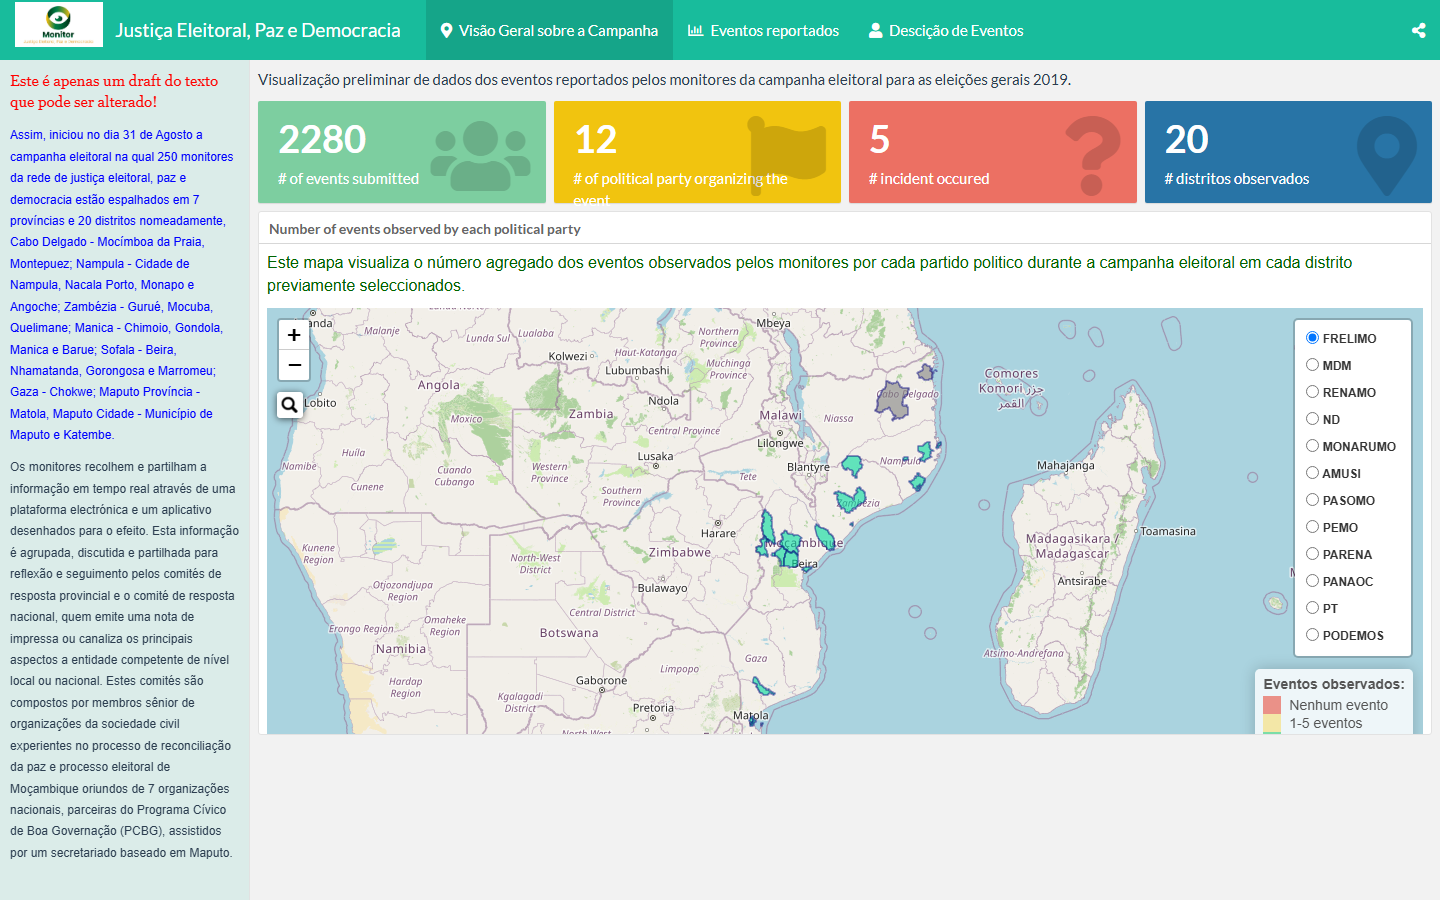The image size is (1440, 900).
Task: Switch to the Eventos reportados tab
Action: (x=763, y=30)
